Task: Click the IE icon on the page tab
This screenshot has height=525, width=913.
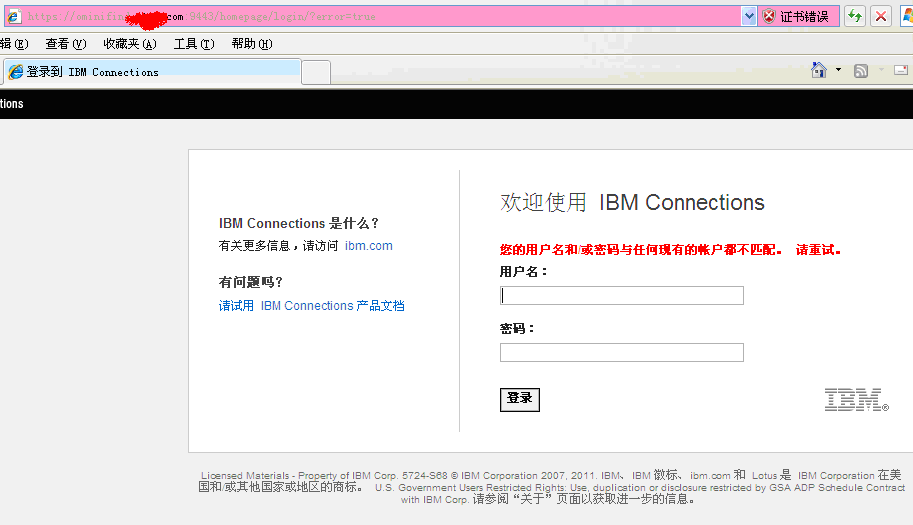Action: click(x=16, y=72)
